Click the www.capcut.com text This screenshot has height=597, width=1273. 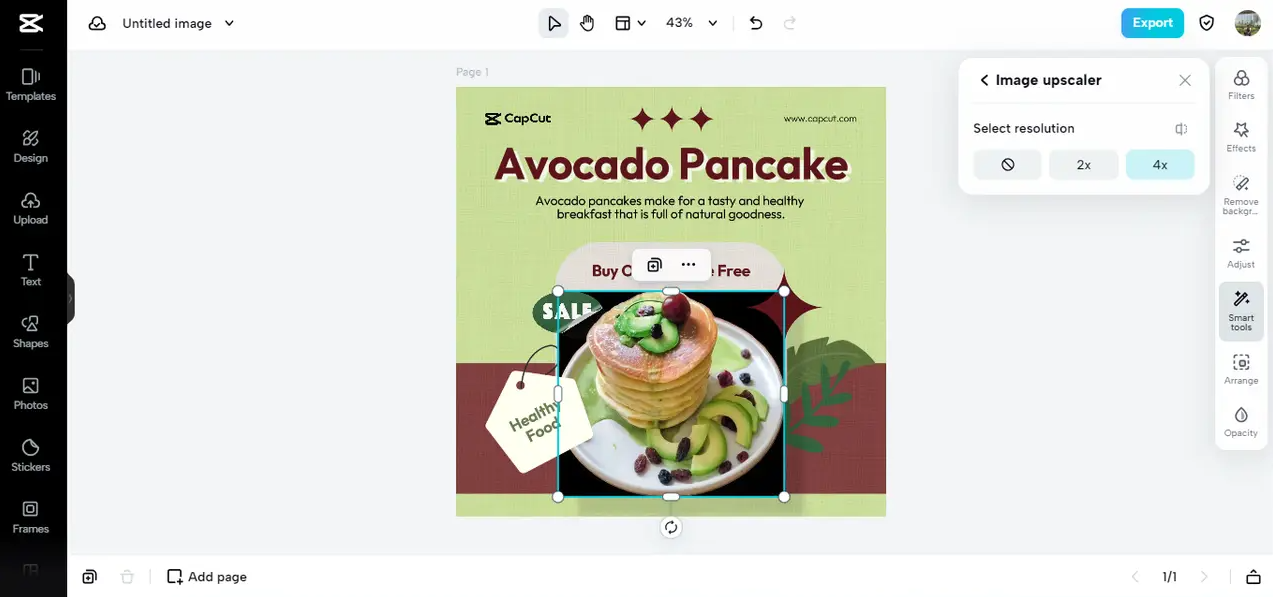point(820,119)
